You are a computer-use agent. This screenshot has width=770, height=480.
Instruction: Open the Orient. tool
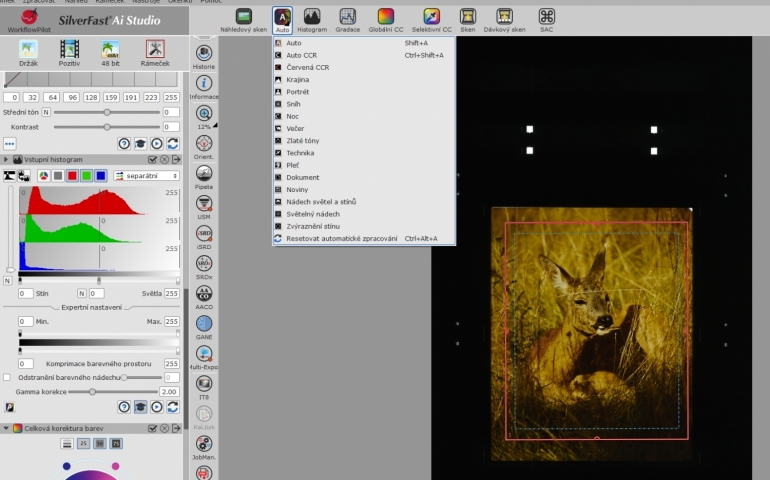[x=204, y=143]
